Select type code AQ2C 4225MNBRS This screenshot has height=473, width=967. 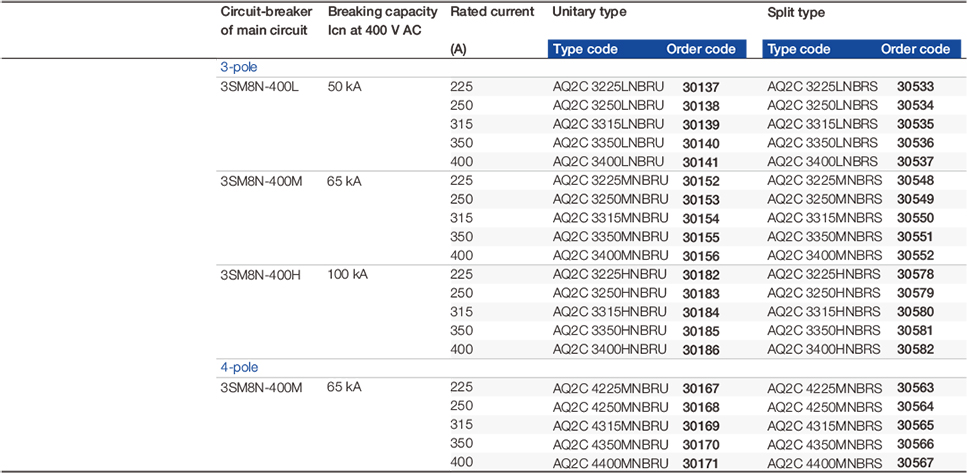pyautogui.click(x=822, y=387)
